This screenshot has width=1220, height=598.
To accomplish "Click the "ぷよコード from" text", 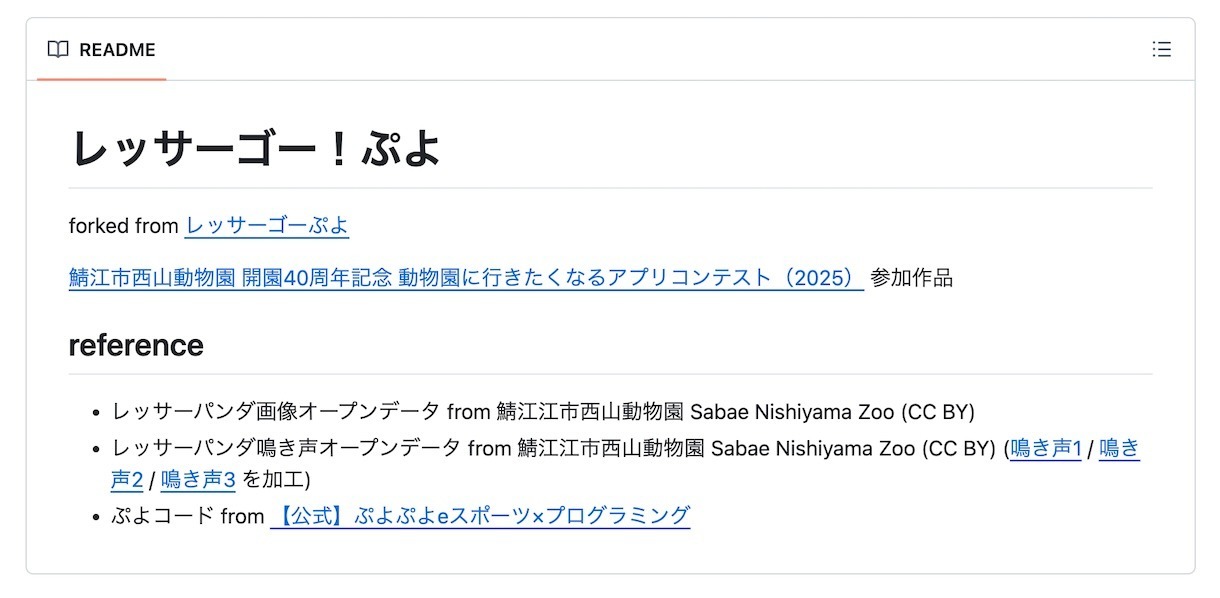I will tap(188, 516).
